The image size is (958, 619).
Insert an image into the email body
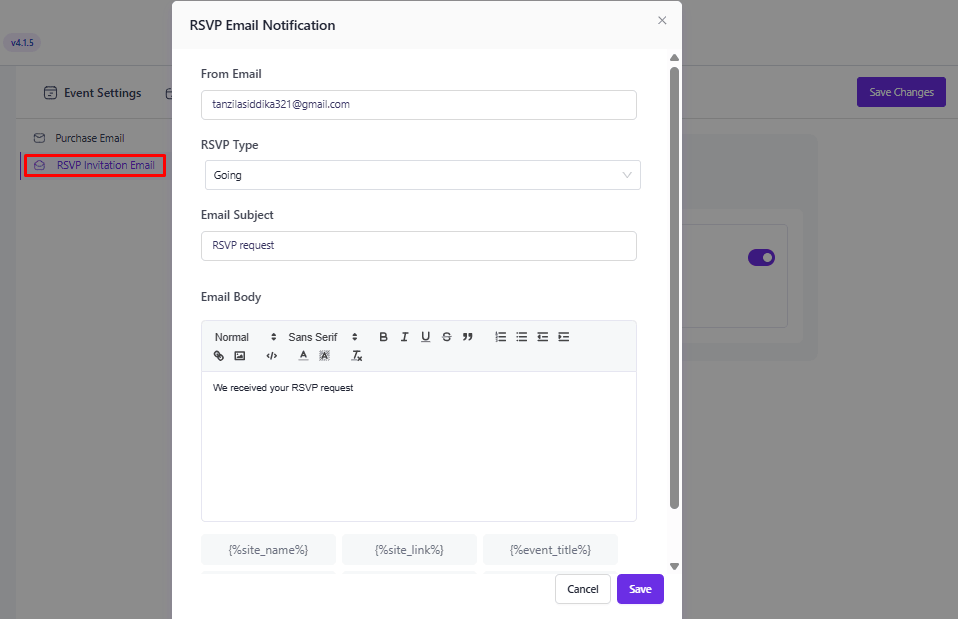point(240,356)
